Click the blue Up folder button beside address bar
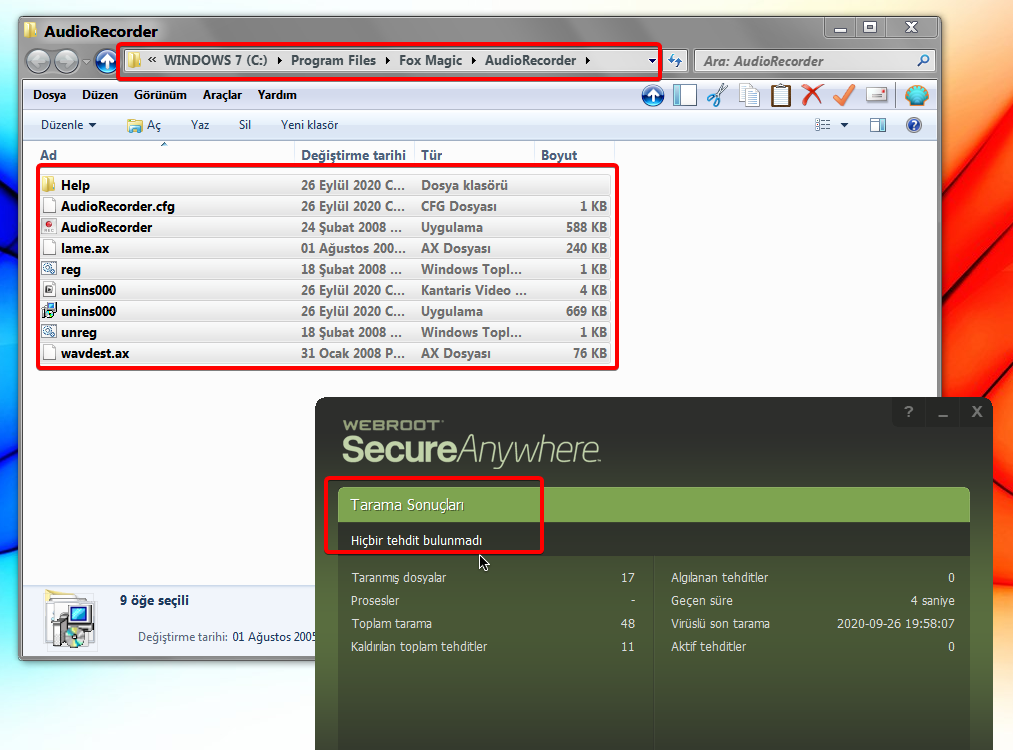 [107, 61]
